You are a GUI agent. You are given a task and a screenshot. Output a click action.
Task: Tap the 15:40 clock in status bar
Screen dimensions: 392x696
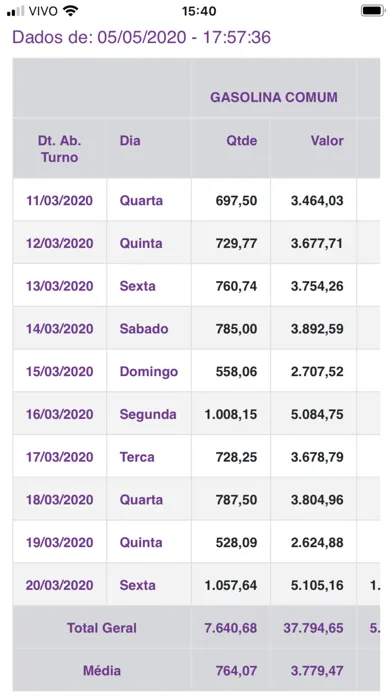point(199,11)
